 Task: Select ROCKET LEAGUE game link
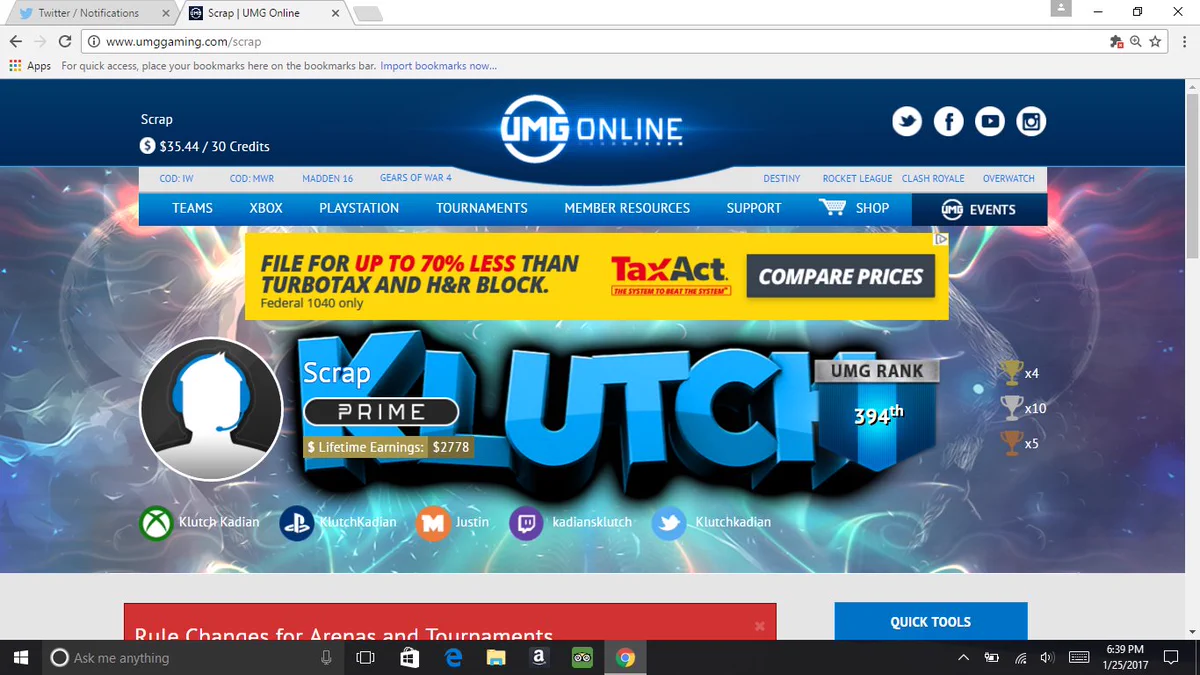click(x=857, y=178)
